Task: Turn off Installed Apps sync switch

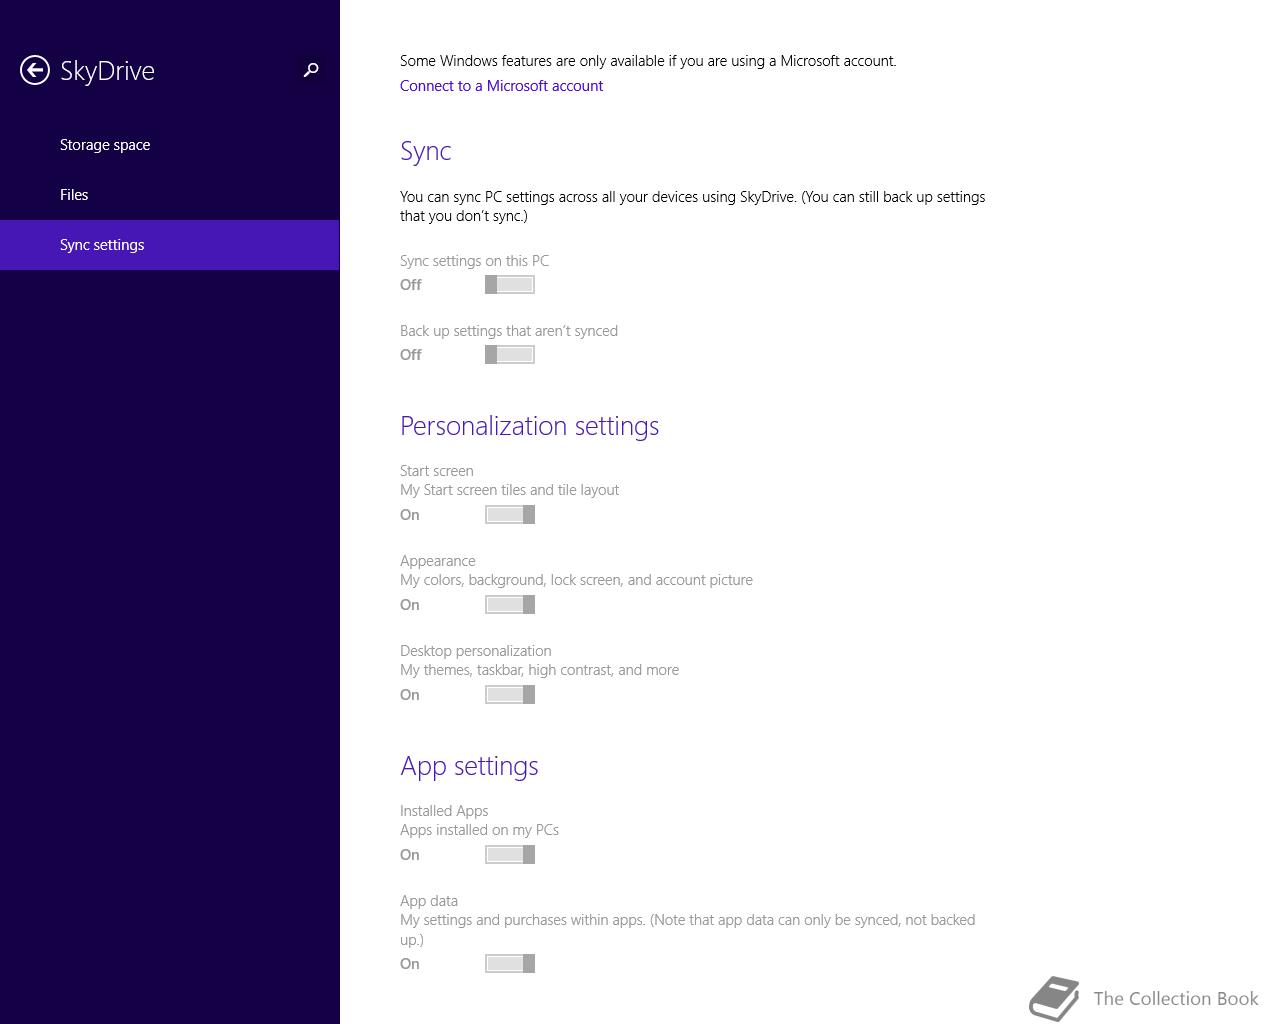Action: (x=510, y=855)
